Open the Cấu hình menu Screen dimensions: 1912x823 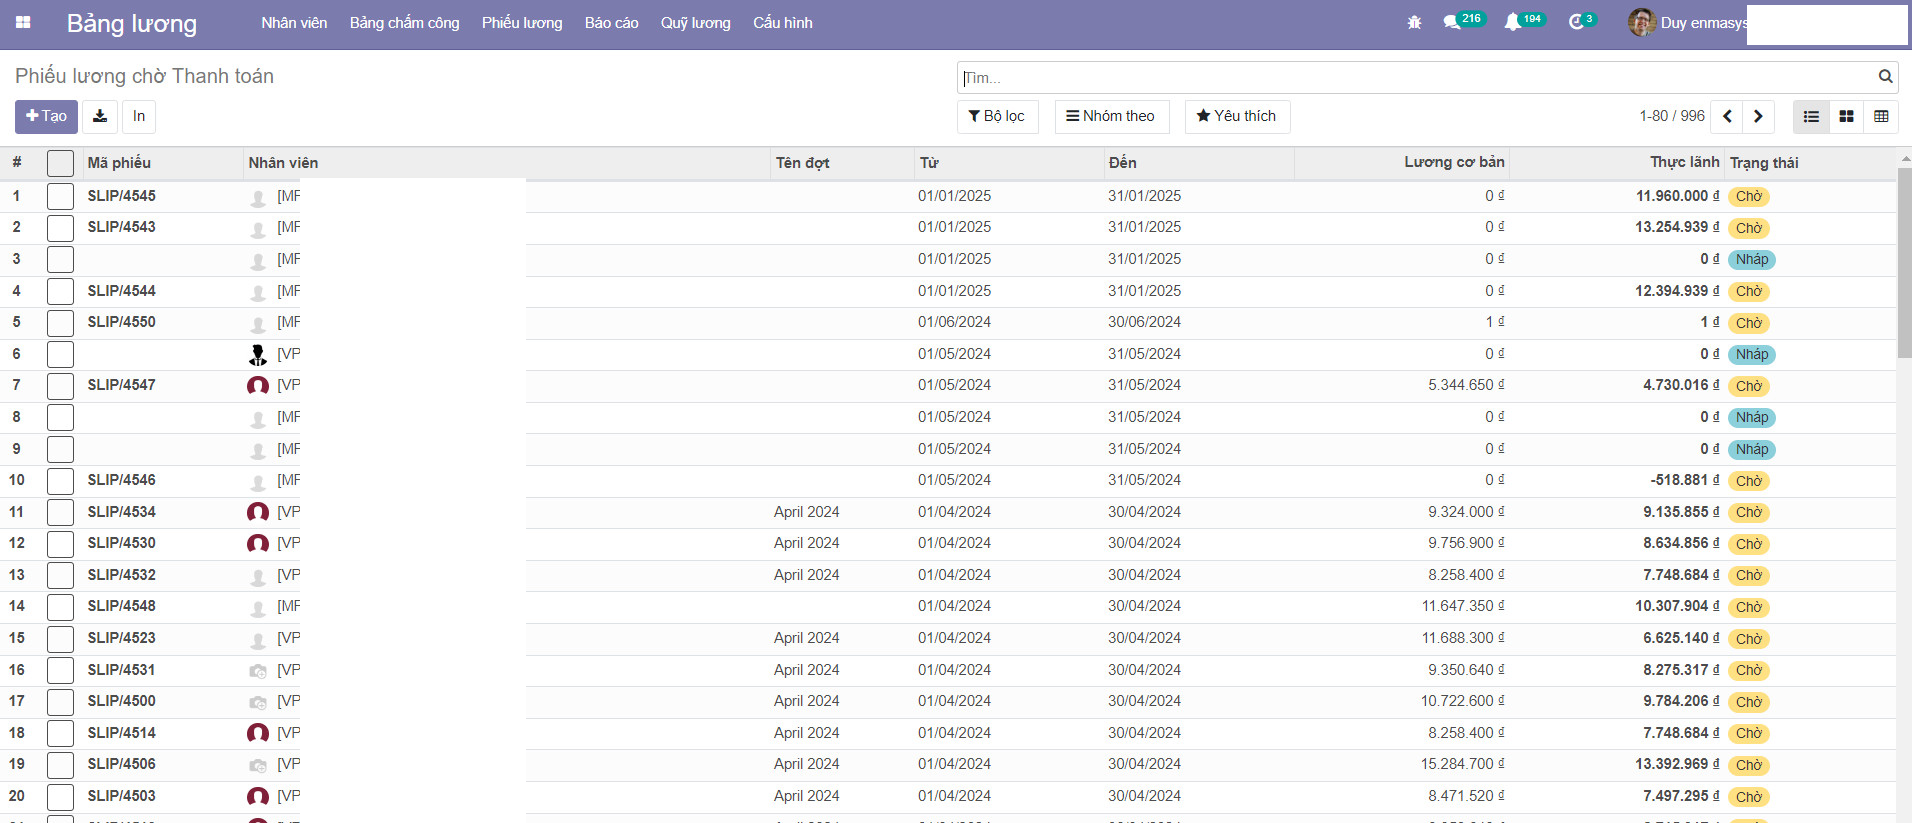pos(782,23)
